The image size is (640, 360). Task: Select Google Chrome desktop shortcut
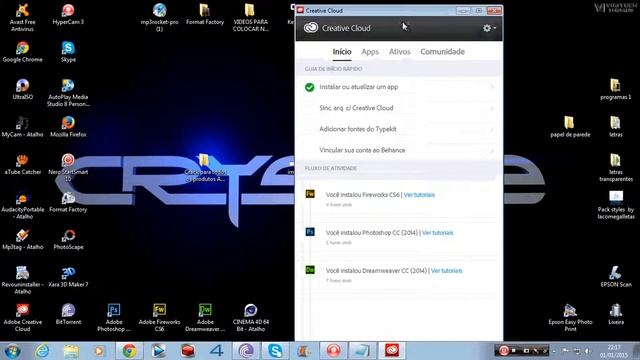[x=22, y=52]
